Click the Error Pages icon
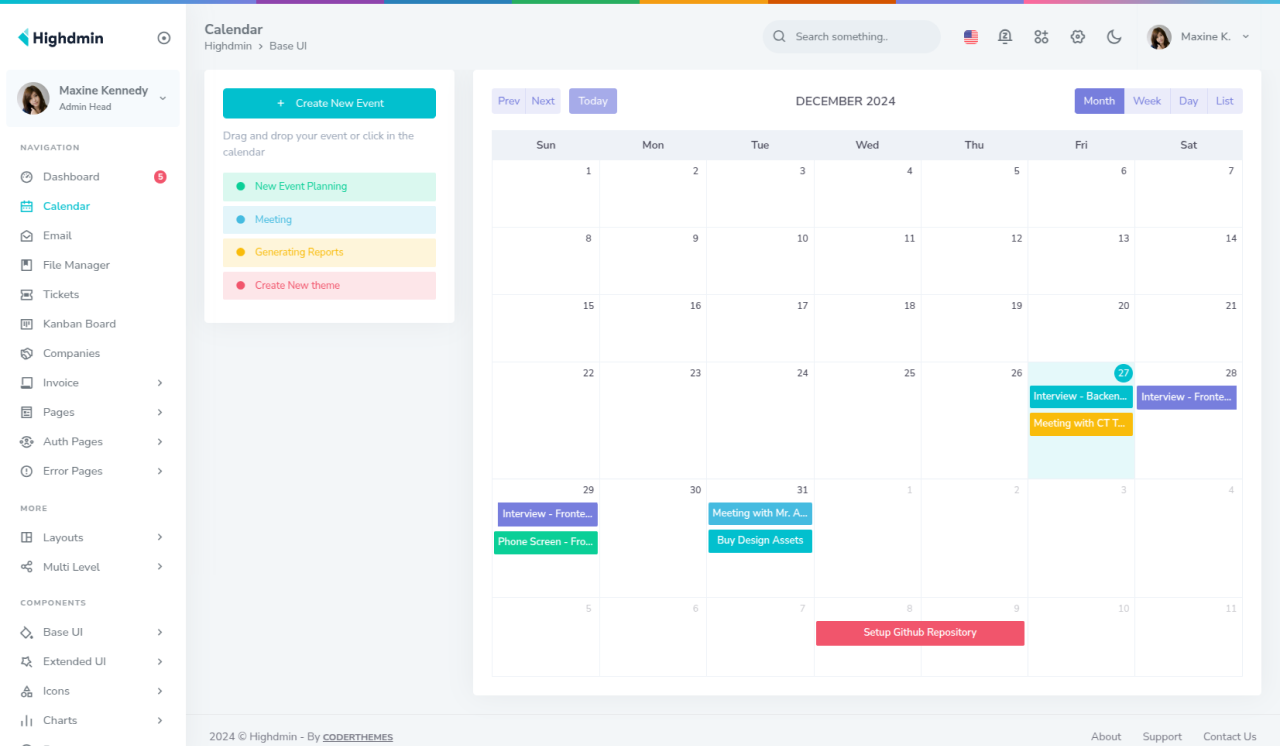Screen dimensions: 1280x746 click(26, 471)
